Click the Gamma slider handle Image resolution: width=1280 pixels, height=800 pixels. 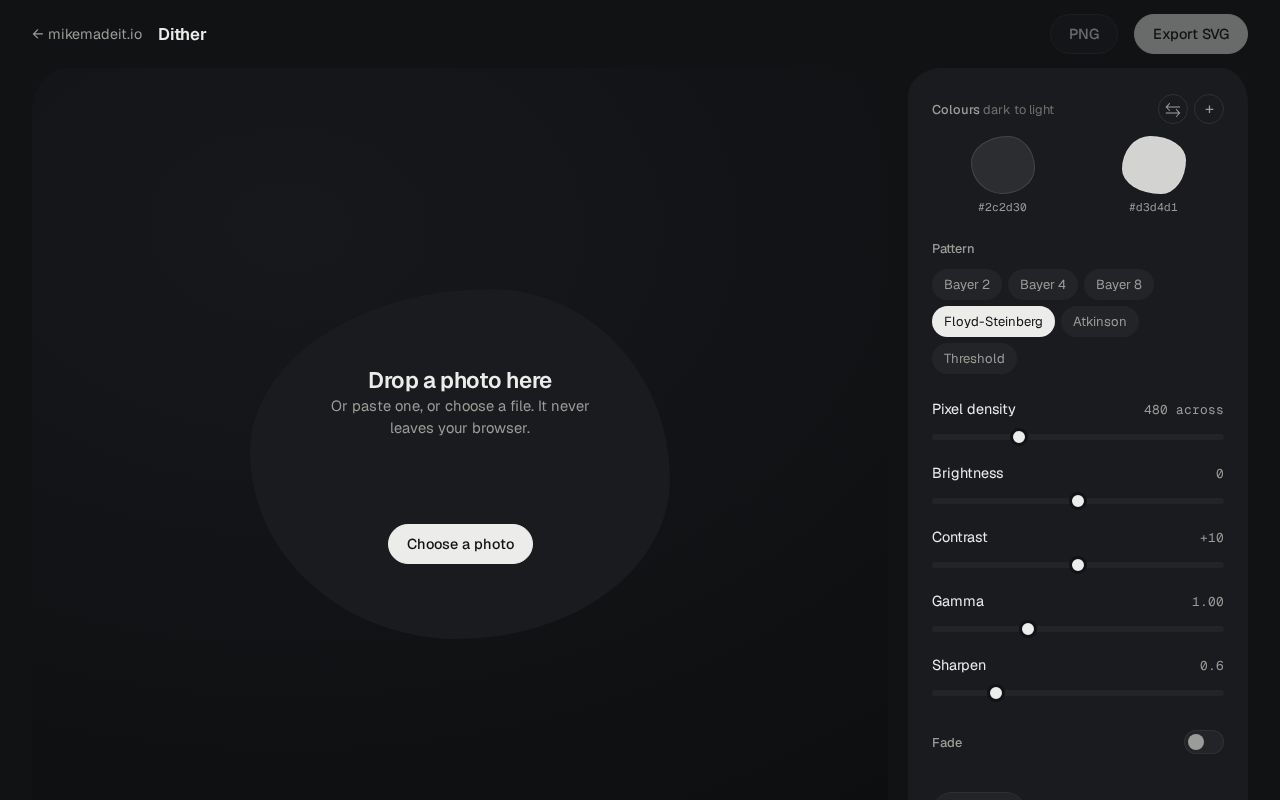coord(1028,629)
